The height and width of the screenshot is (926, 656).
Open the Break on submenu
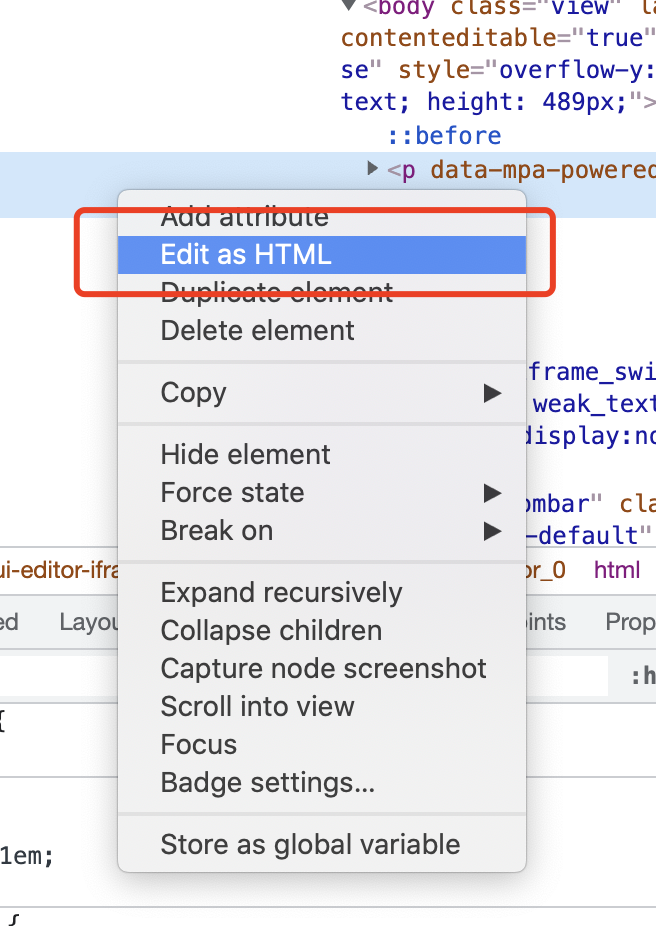(217, 530)
